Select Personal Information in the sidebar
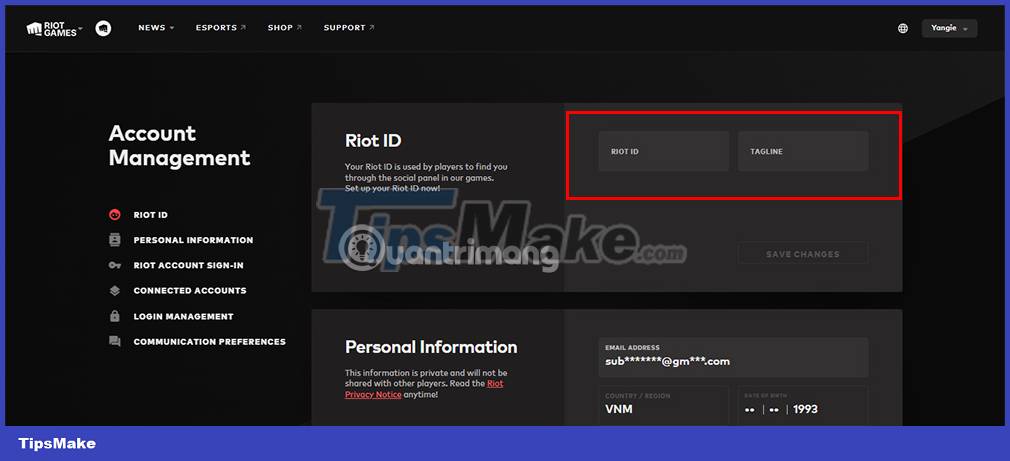This screenshot has height=461, width=1010. 193,240
